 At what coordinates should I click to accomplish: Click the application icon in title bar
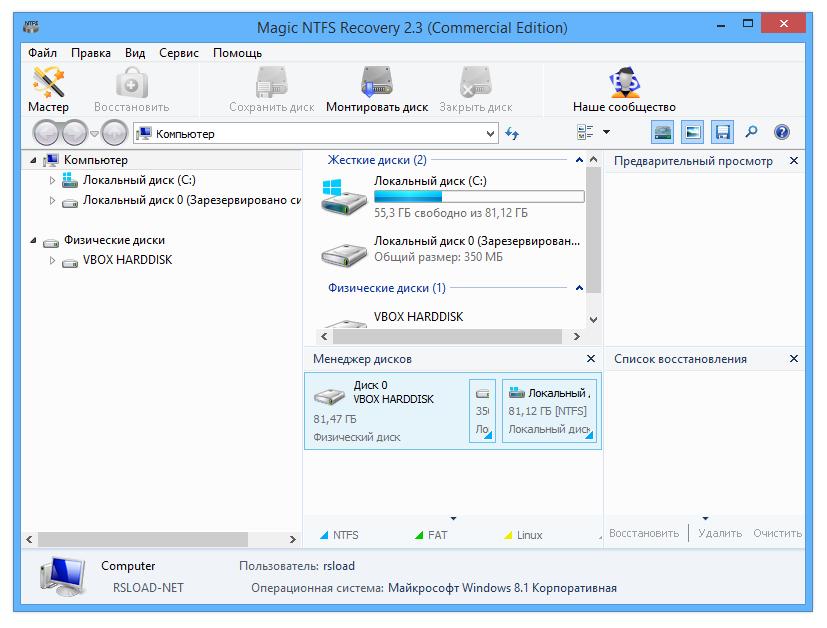[31, 26]
